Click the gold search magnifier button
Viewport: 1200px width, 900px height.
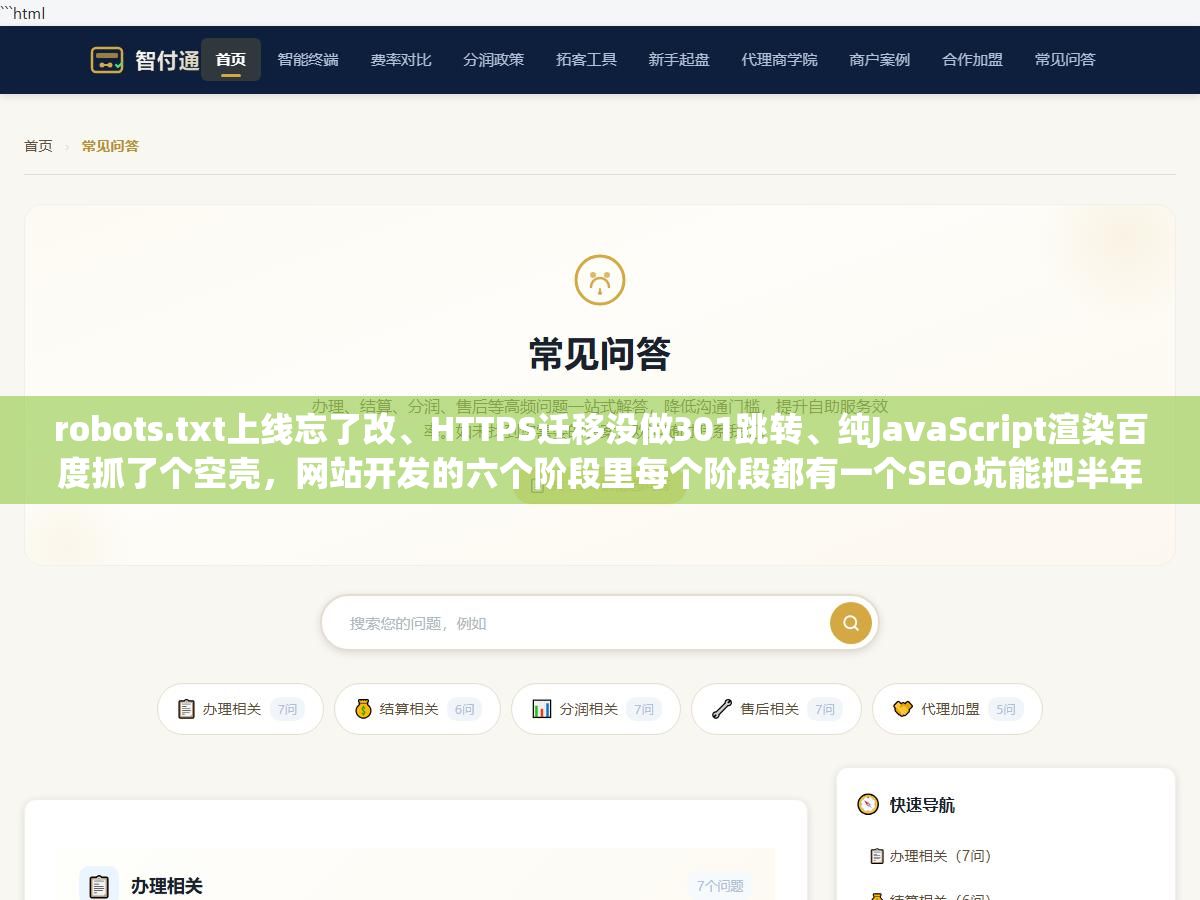pos(851,623)
